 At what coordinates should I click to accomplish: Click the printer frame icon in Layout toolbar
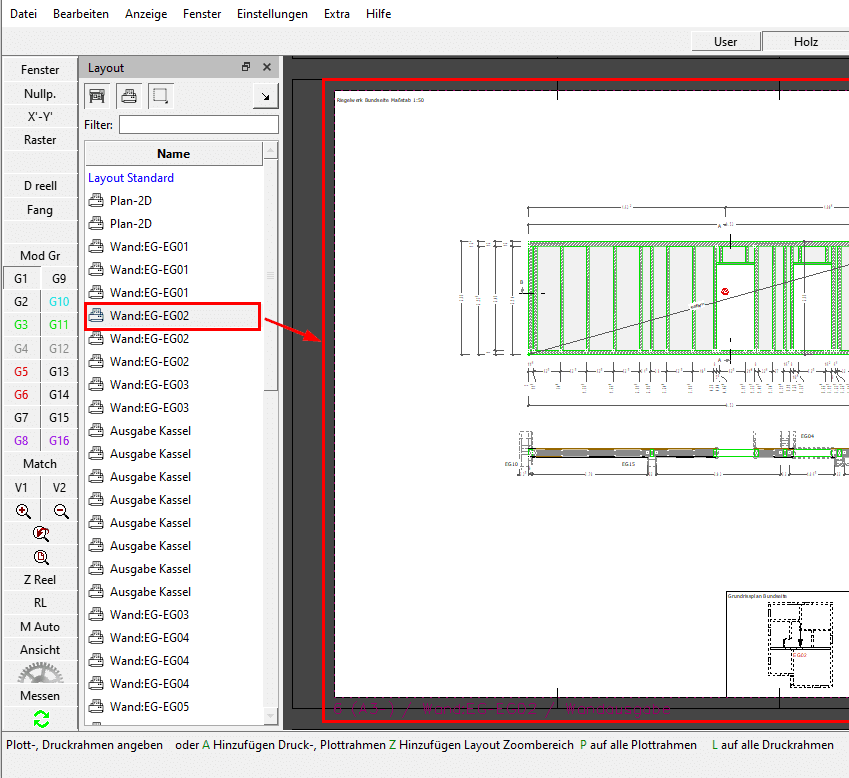click(129, 96)
